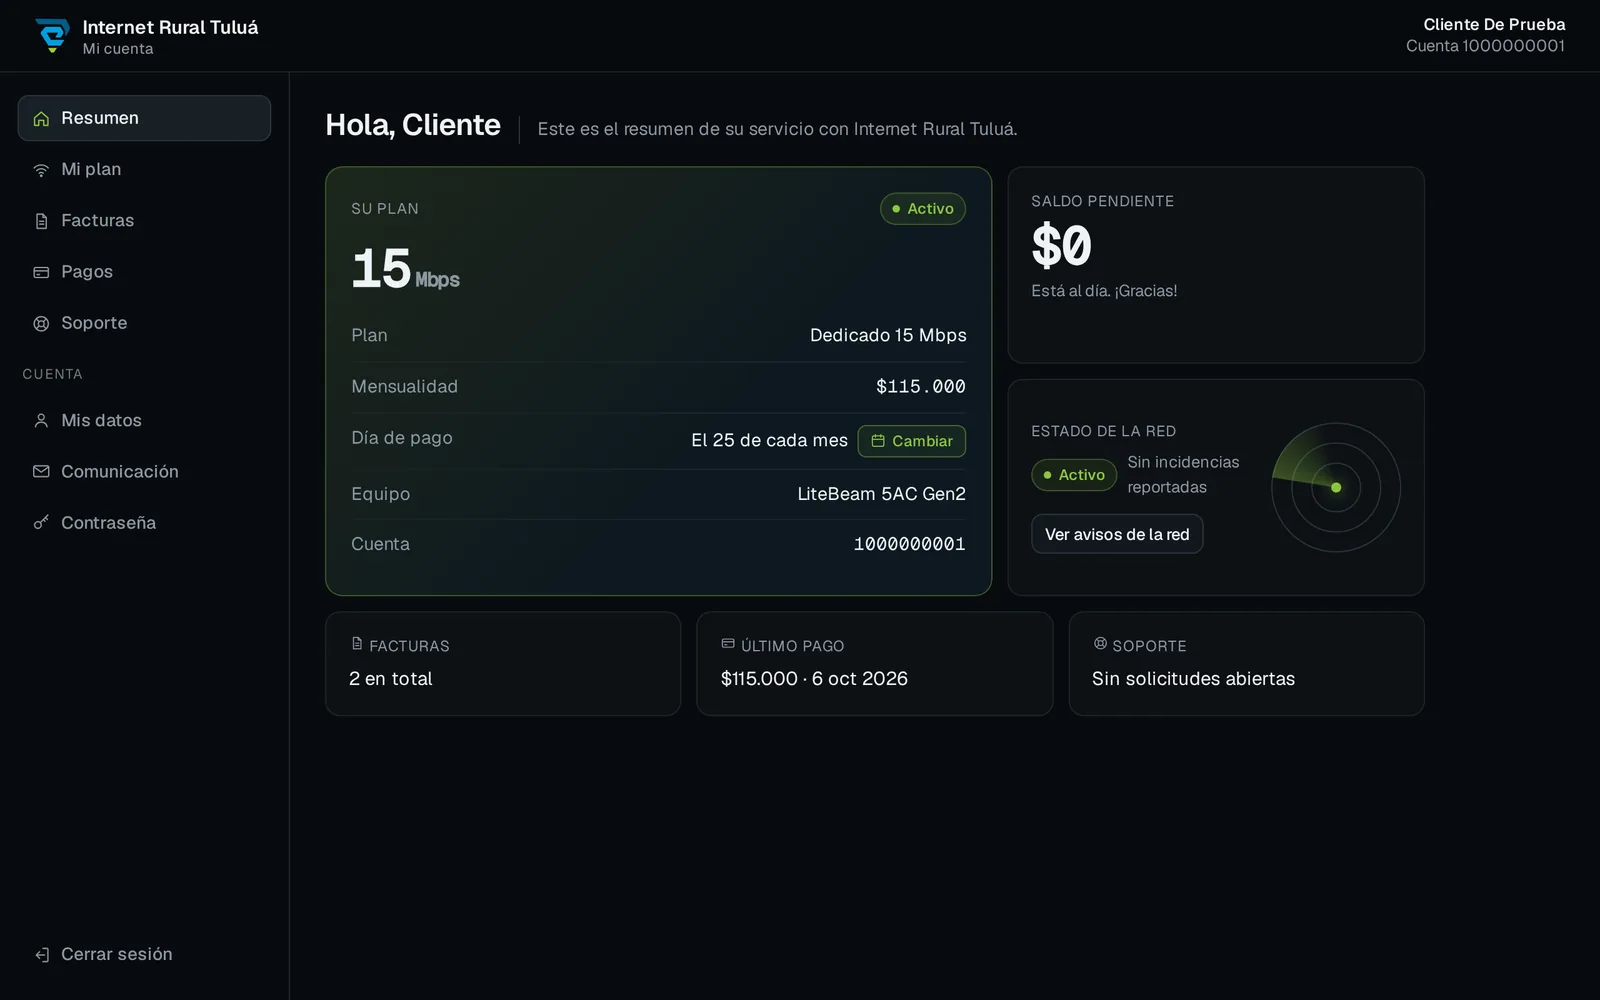This screenshot has width=1600, height=1000.
Task: Open the SOPORTE Sin solicitudes abiertas card
Action: (x=1246, y=664)
